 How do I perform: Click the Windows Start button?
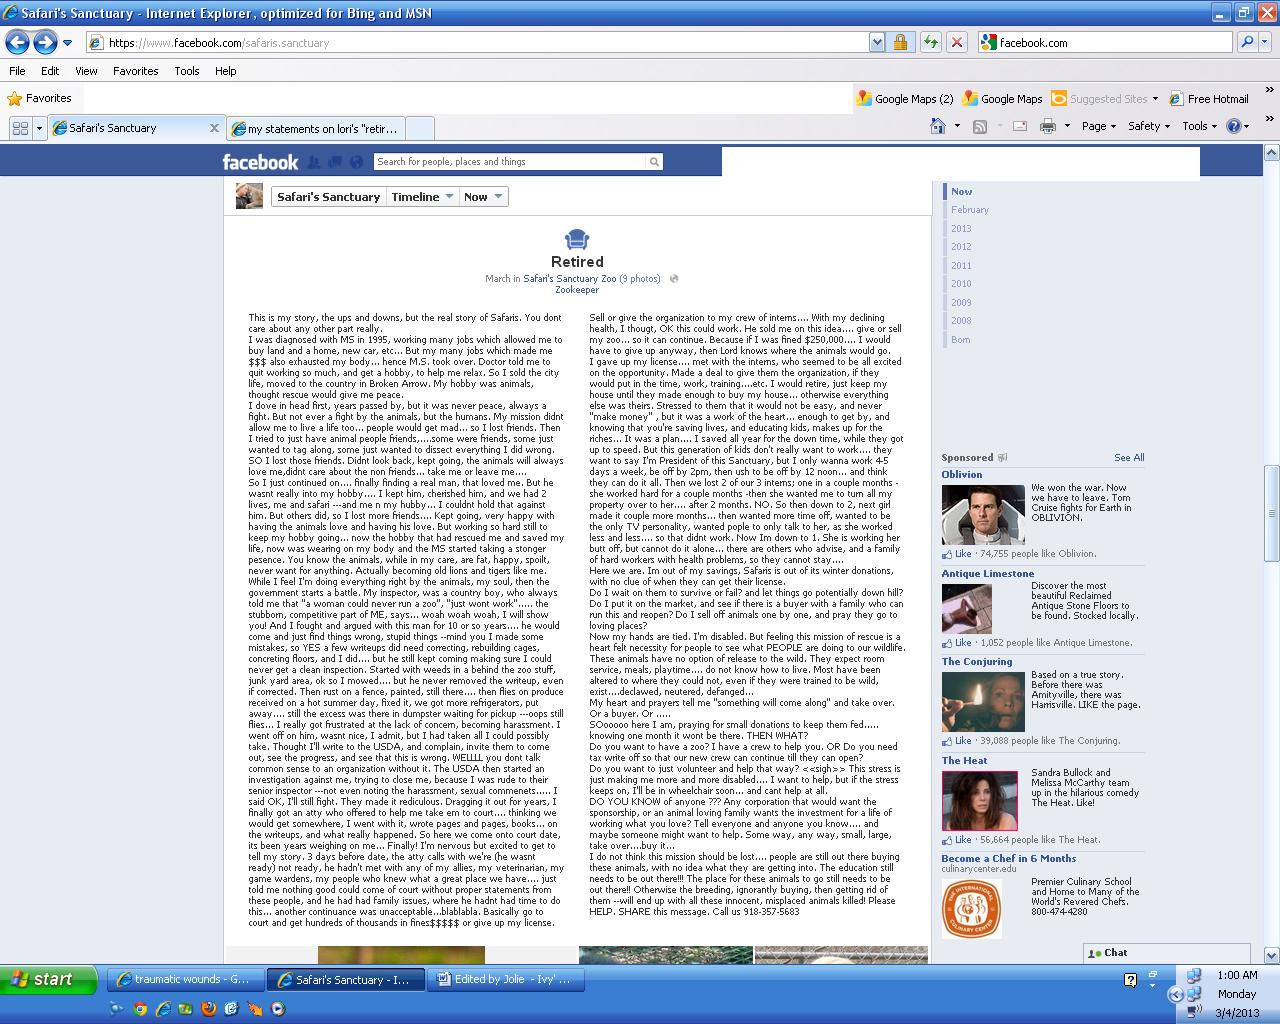click(49, 979)
